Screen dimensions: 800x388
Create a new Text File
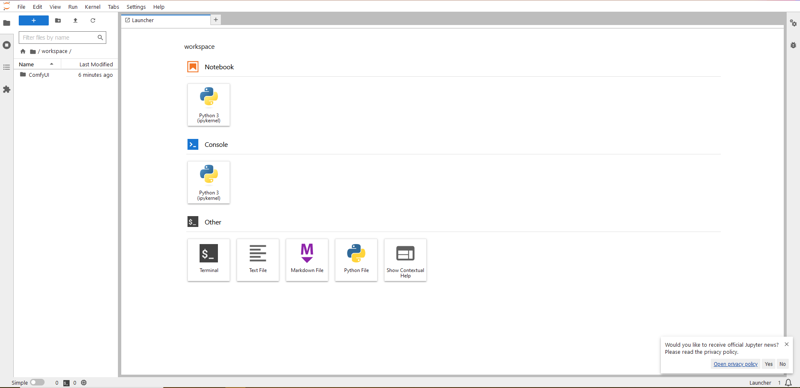[x=258, y=260]
